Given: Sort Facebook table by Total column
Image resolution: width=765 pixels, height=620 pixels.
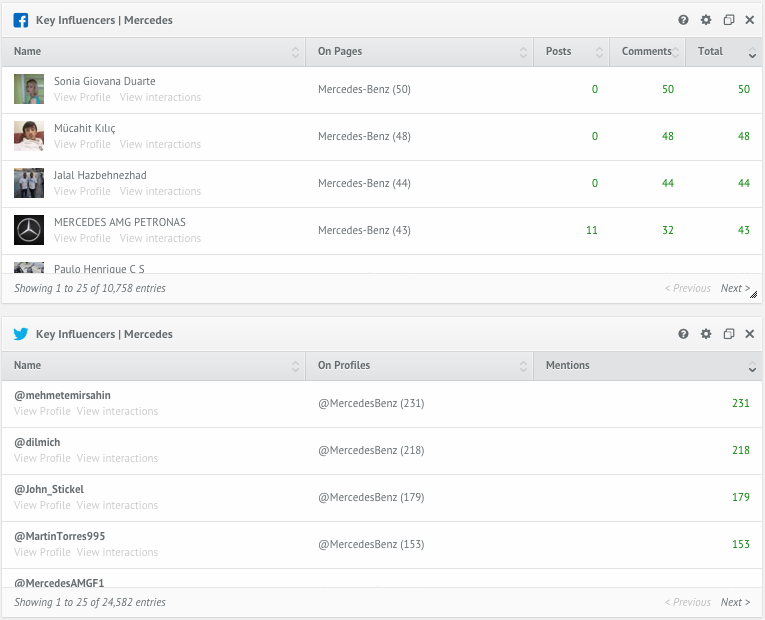Looking at the screenshot, I should [x=724, y=52].
